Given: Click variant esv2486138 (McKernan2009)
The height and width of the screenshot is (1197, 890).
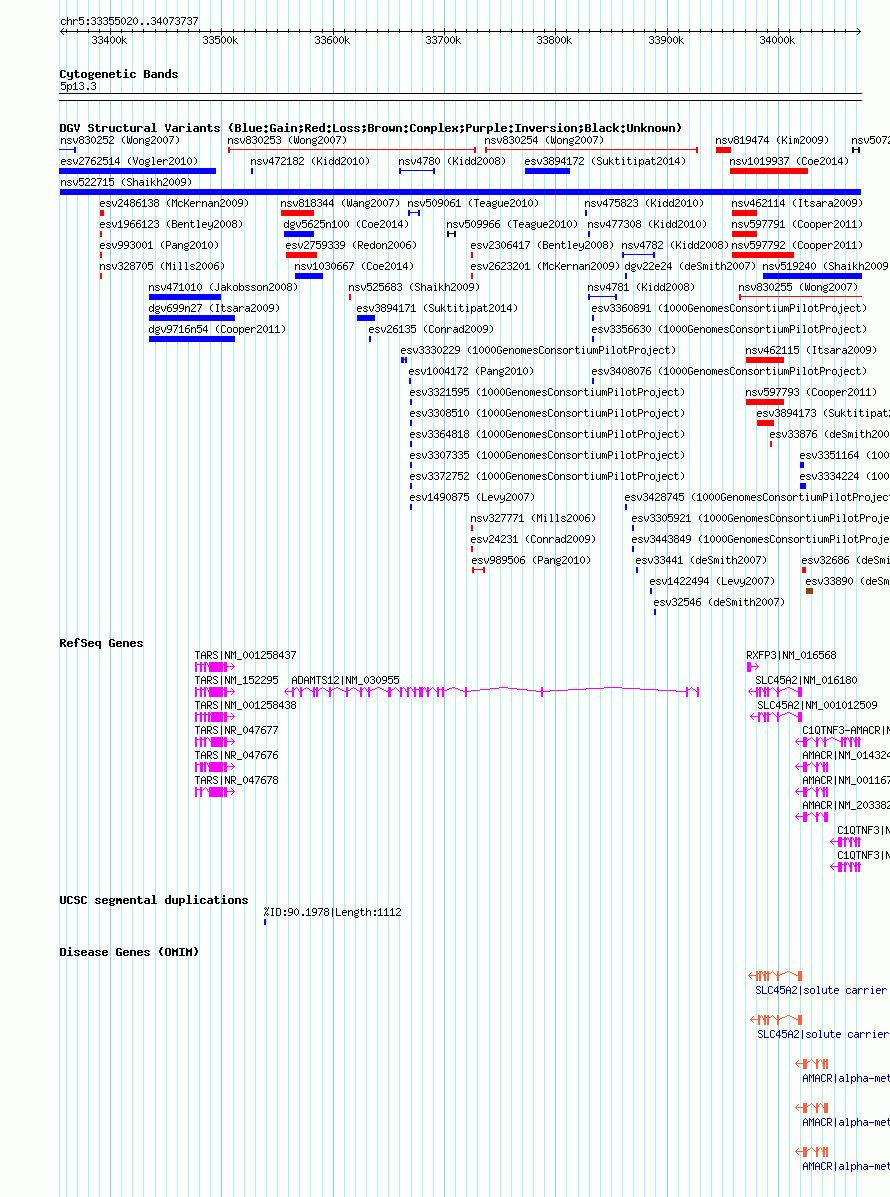Looking at the screenshot, I should click(174, 203).
